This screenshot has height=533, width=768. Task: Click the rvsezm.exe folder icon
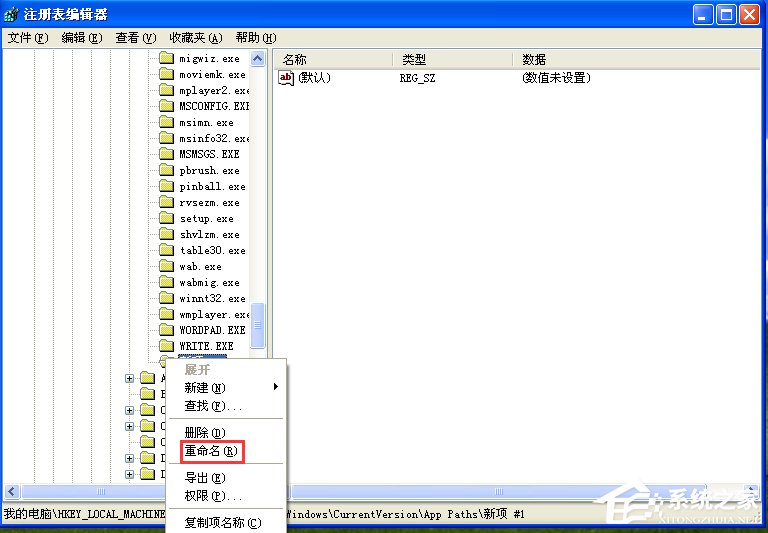(167, 202)
